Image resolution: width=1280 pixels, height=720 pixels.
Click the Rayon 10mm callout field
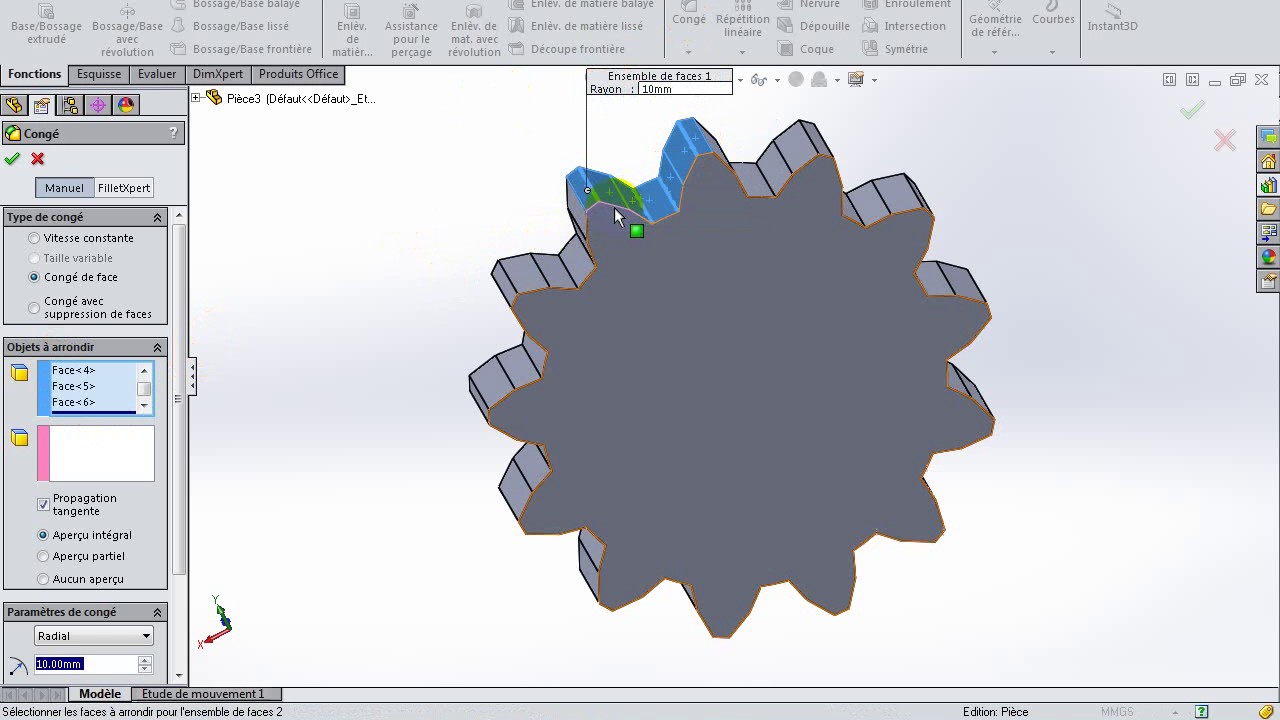click(685, 89)
